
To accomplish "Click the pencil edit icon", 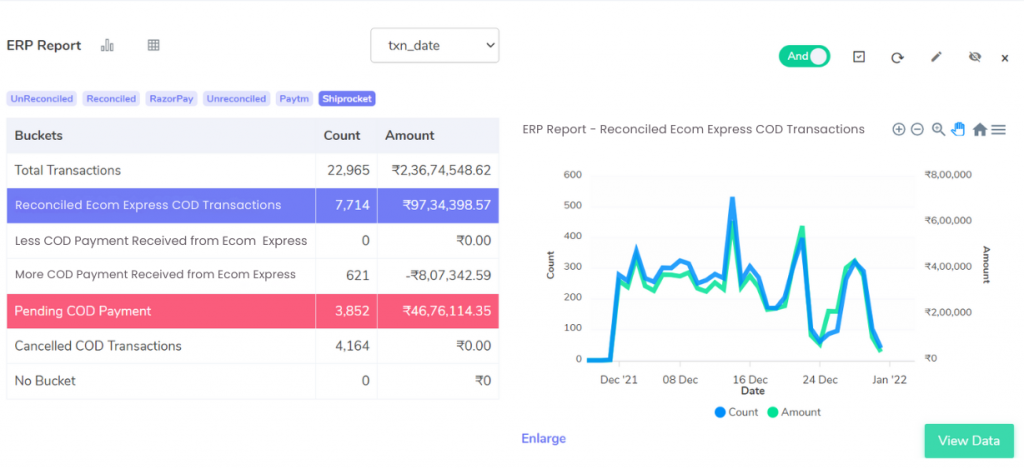I will [x=936, y=57].
